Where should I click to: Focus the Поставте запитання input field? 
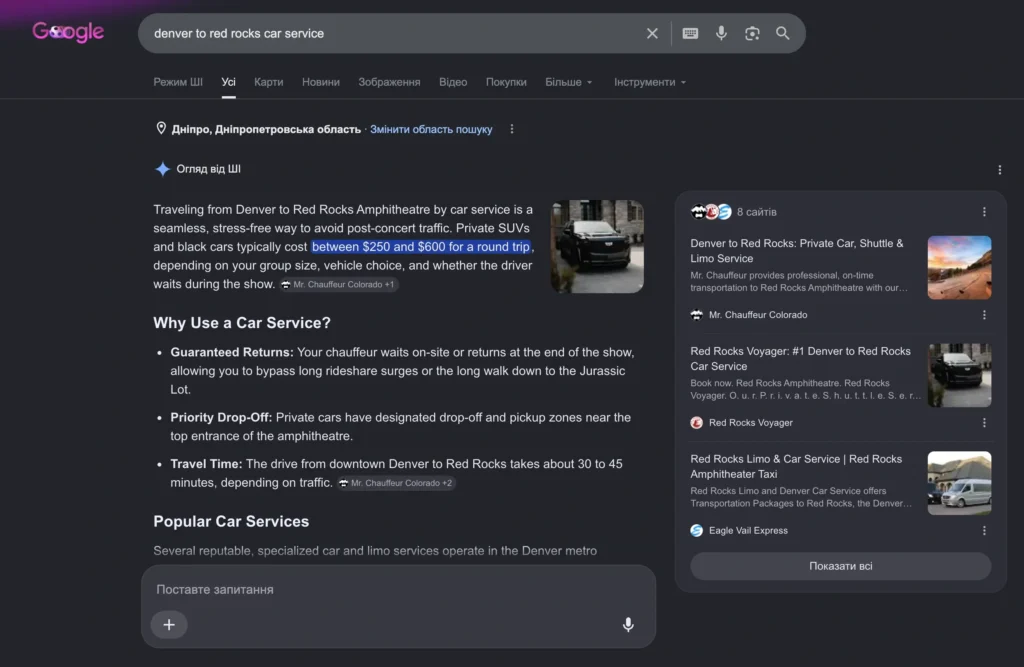click(398, 589)
